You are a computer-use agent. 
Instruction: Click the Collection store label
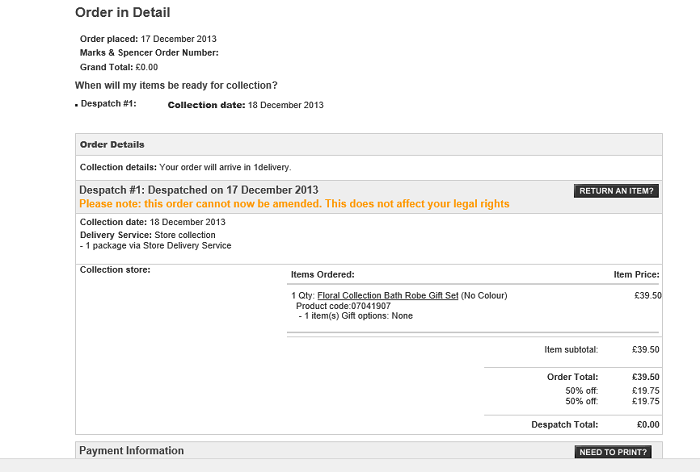point(115,270)
